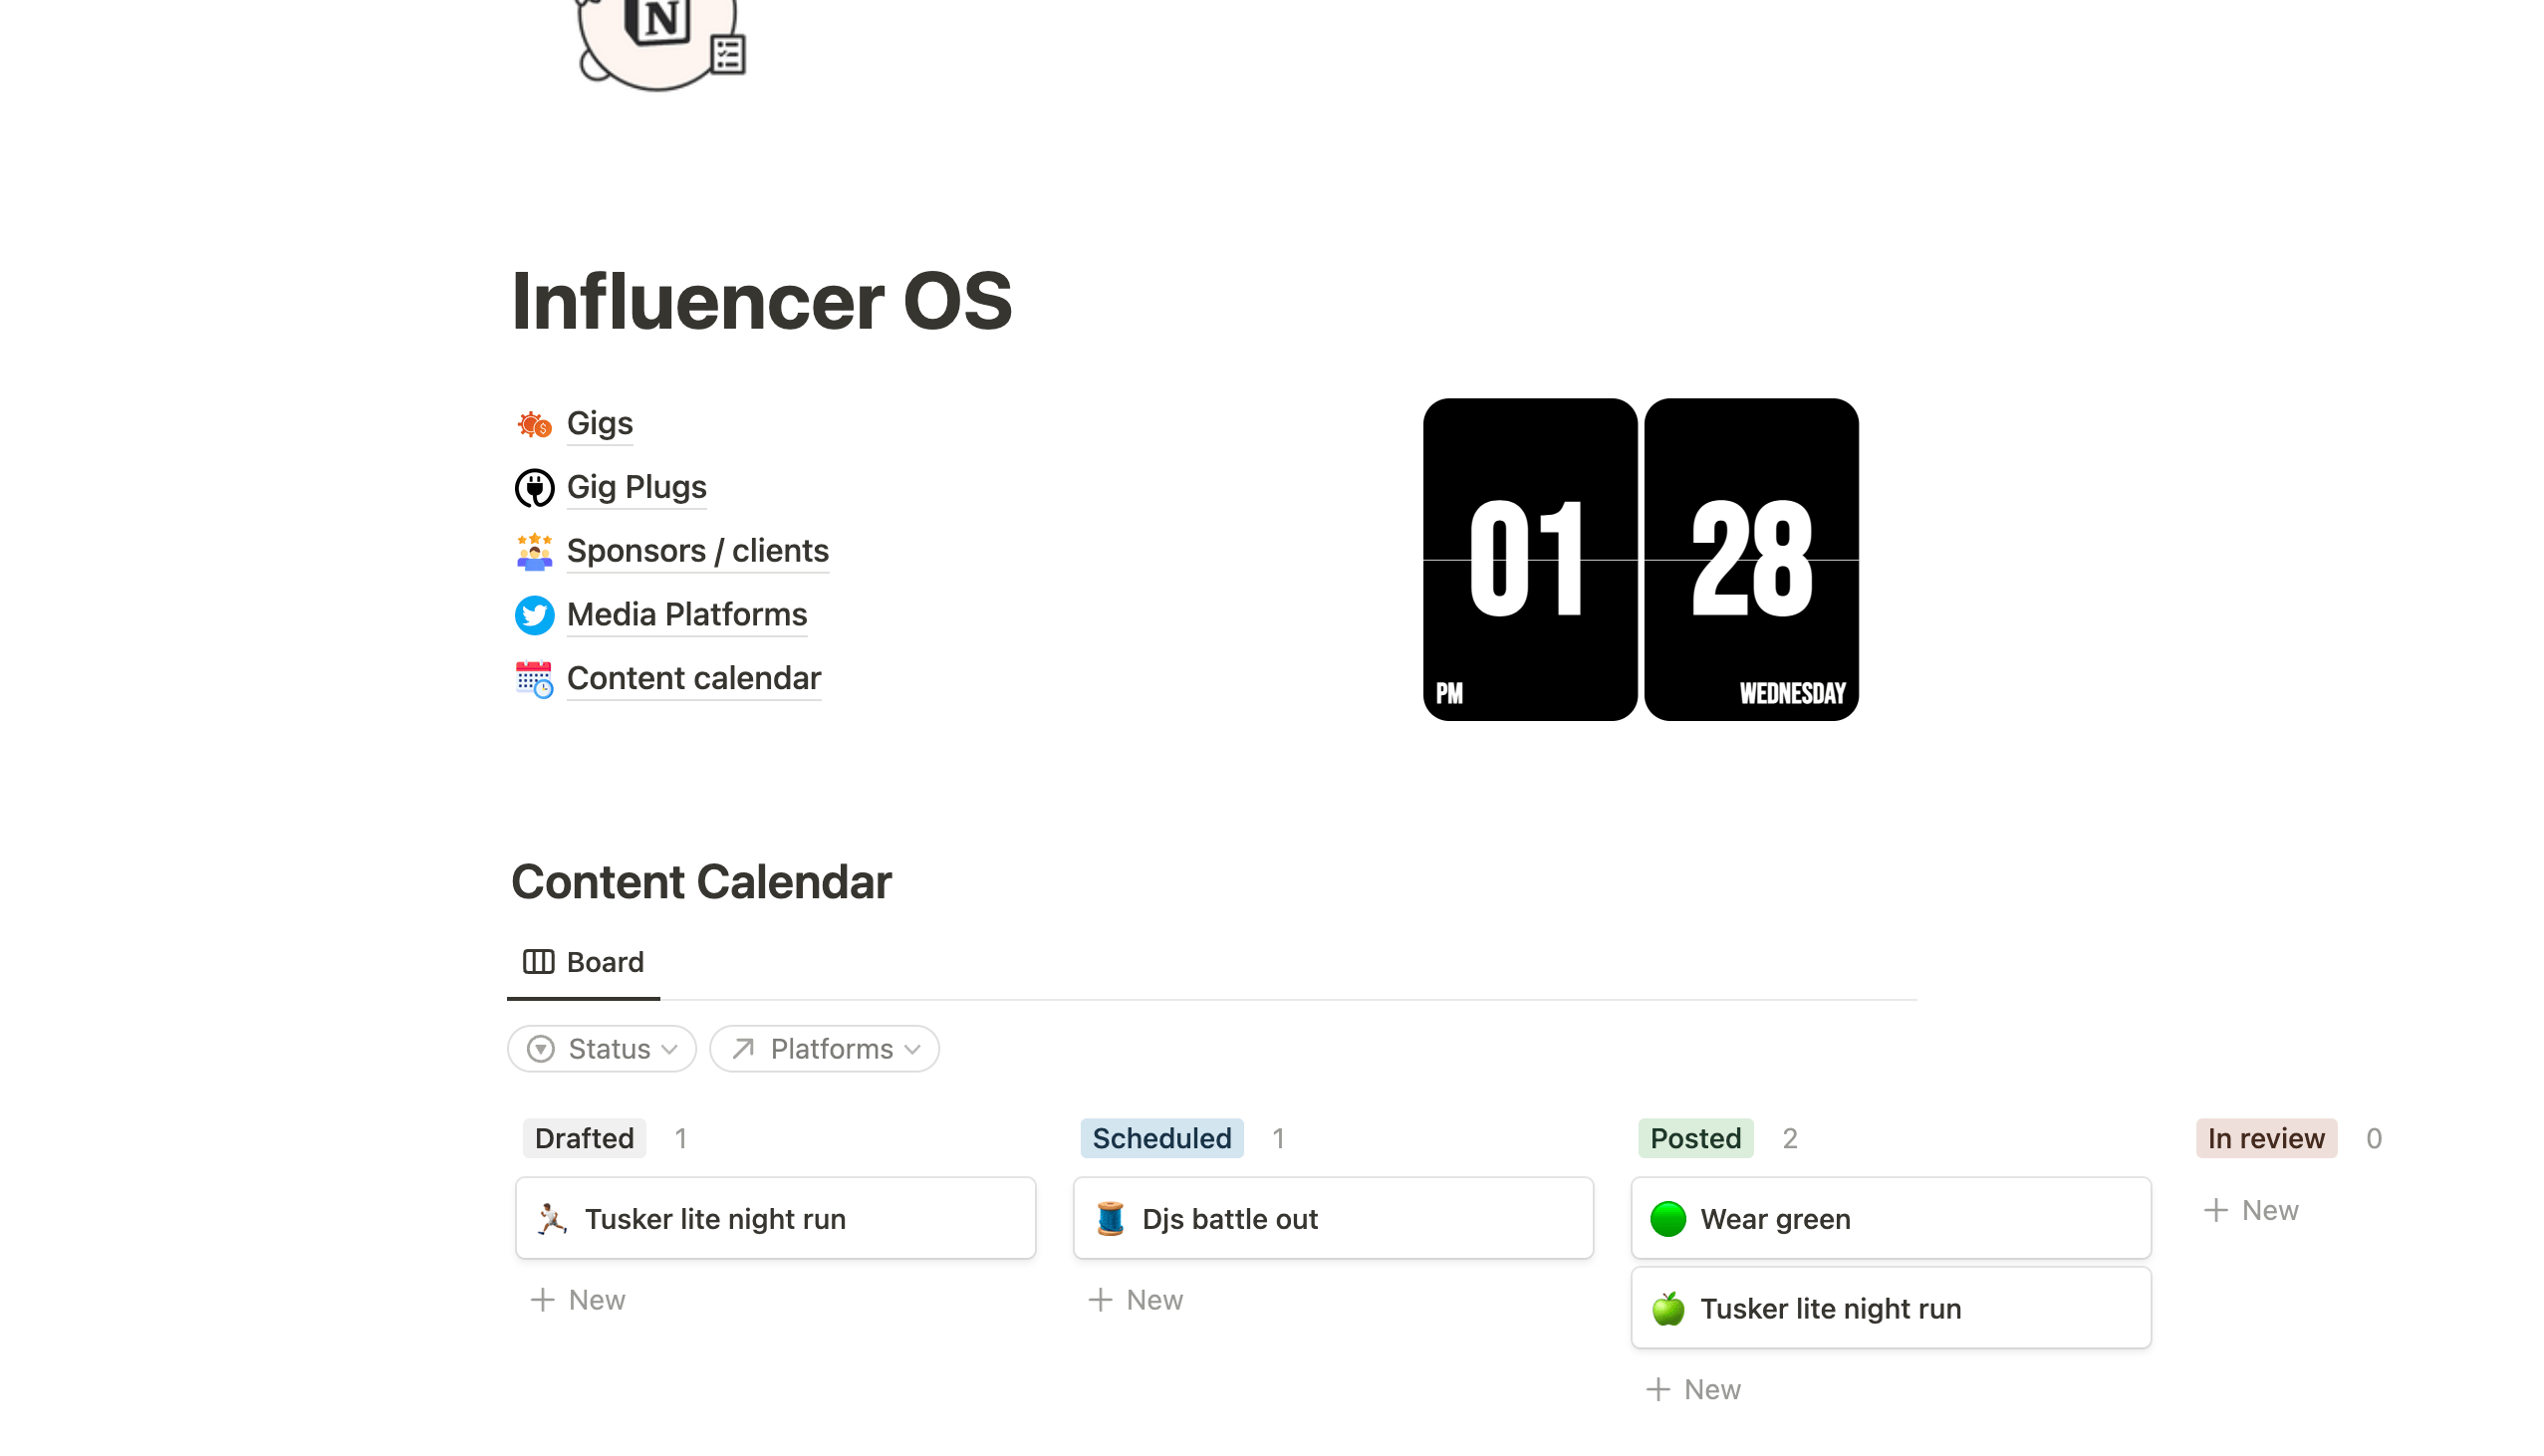Click the Content calendar icon

[x=534, y=679]
